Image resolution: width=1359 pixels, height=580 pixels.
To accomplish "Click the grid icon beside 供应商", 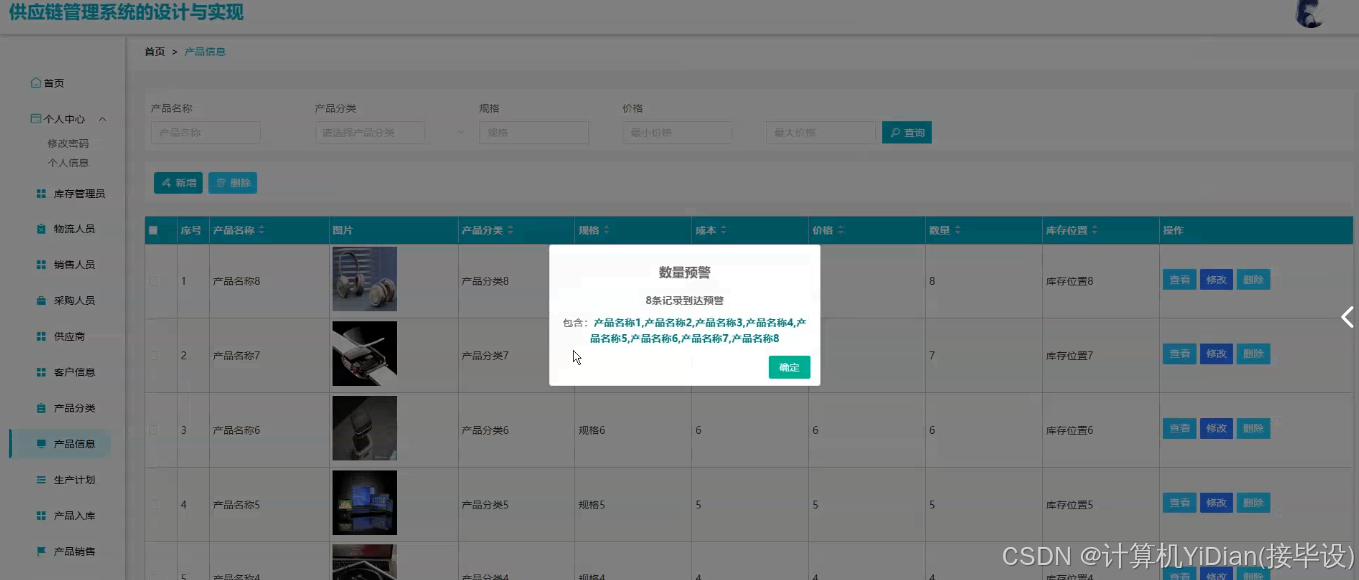I will click(x=41, y=336).
